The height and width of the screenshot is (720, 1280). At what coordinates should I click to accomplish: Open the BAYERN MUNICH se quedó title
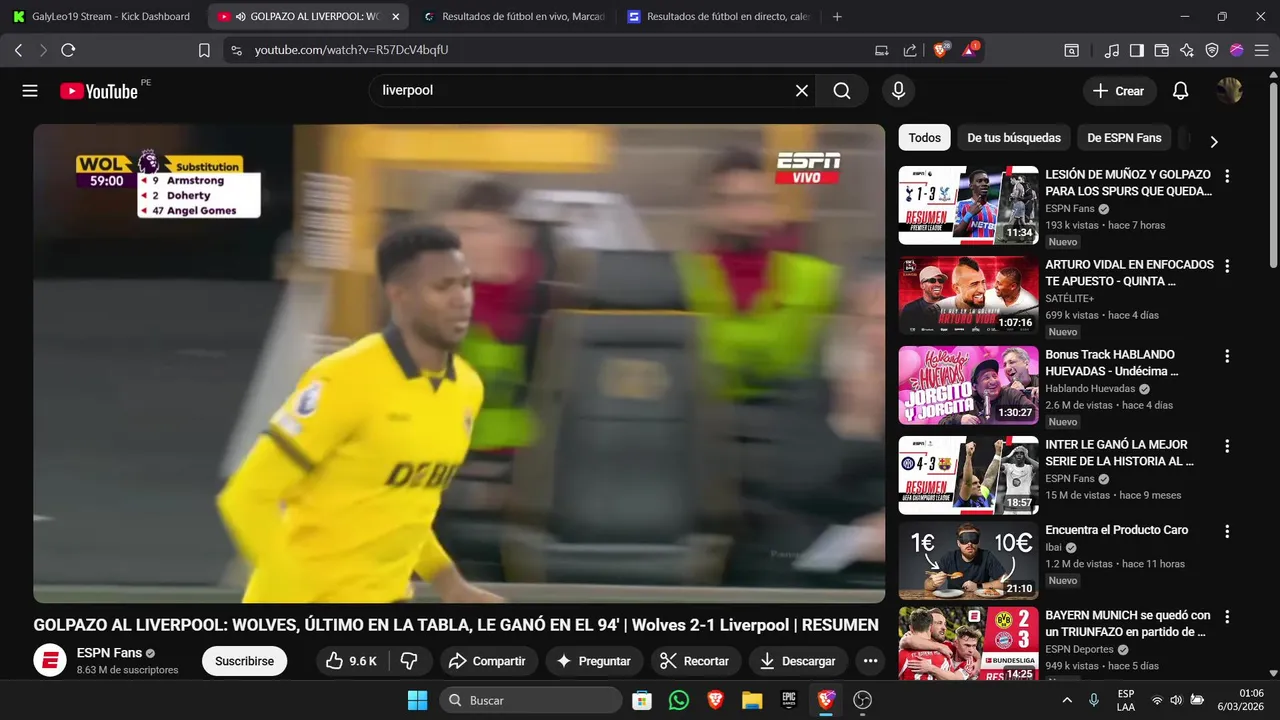[1128, 624]
